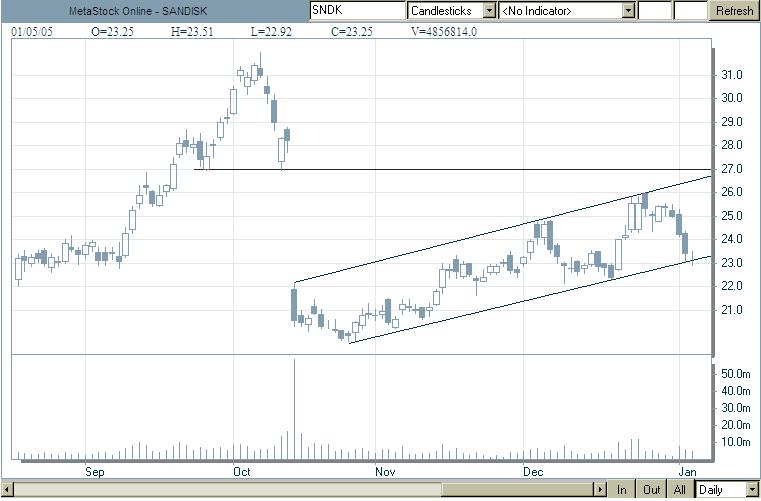Click the Jan label on time axis
Screen dimensions: 761x501
tap(688, 472)
